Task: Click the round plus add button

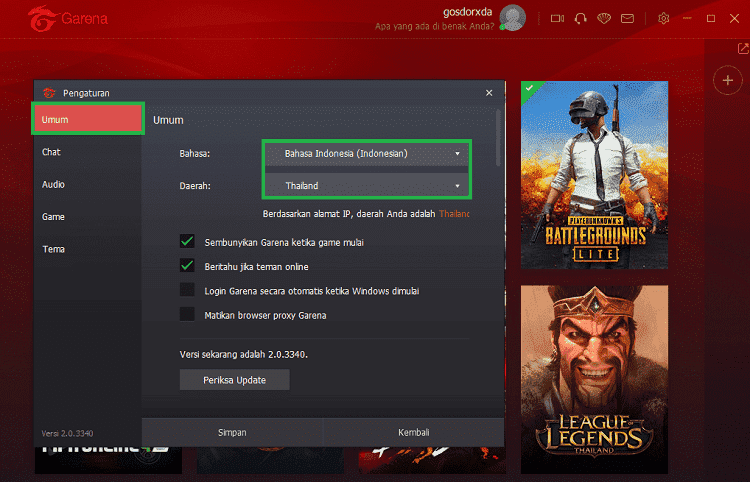Action: point(728,80)
